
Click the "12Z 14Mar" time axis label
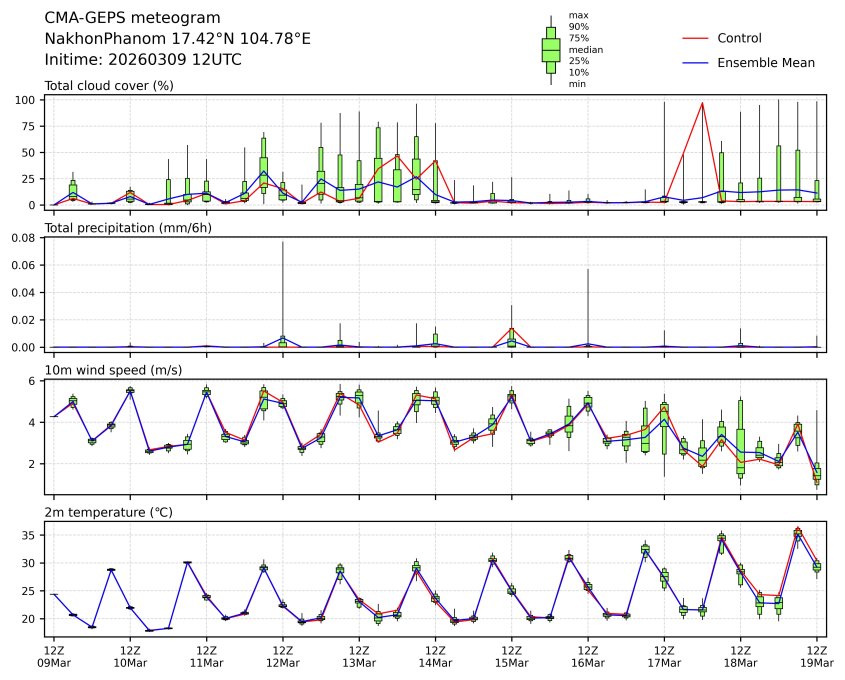point(435,656)
